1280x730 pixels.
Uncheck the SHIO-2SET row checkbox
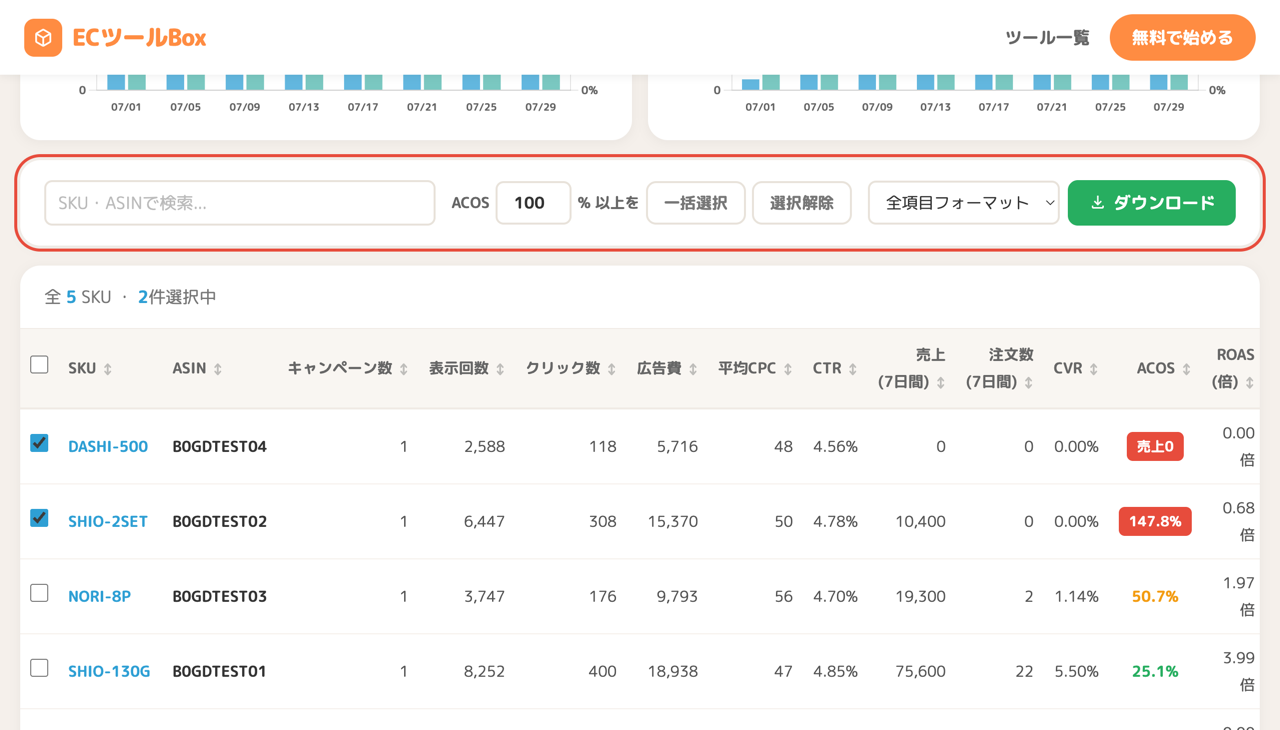(x=39, y=517)
